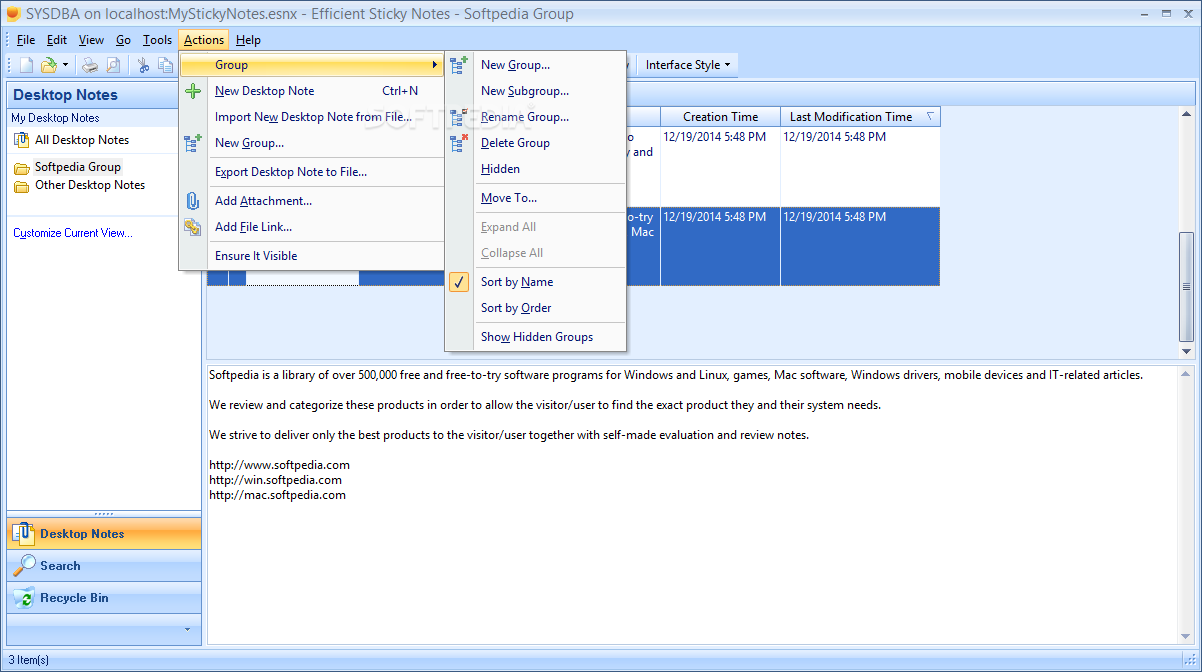Click the Cut scissors toolbar icon
Image resolution: width=1202 pixels, height=672 pixels.
[144, 65]
